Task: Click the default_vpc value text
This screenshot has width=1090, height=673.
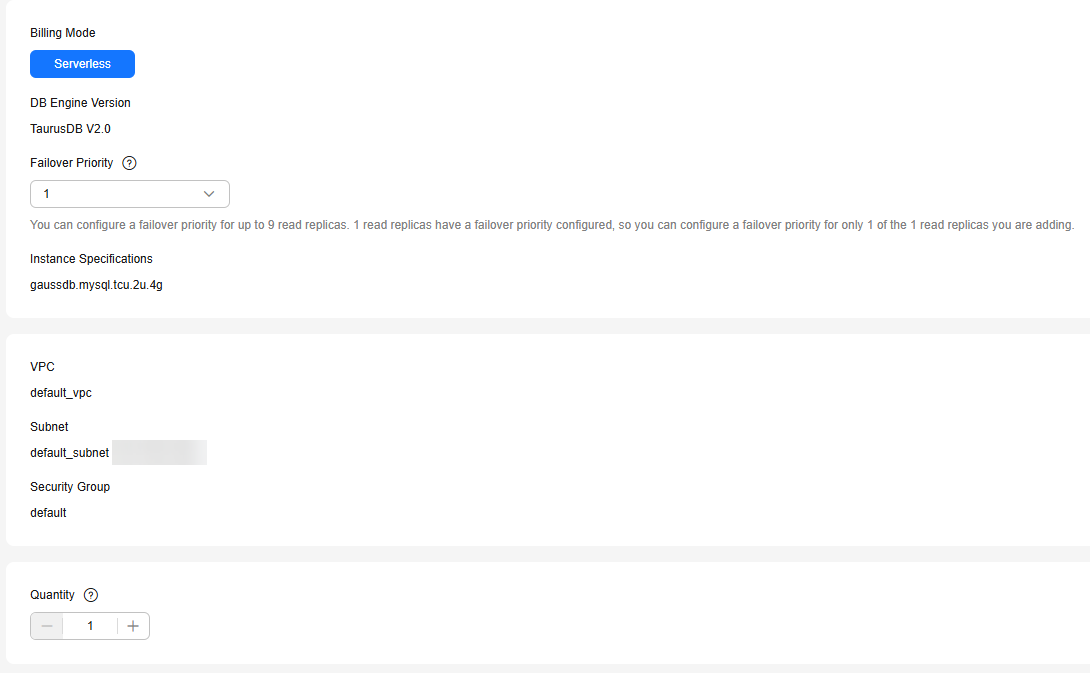Action: [x=61, y=393]
